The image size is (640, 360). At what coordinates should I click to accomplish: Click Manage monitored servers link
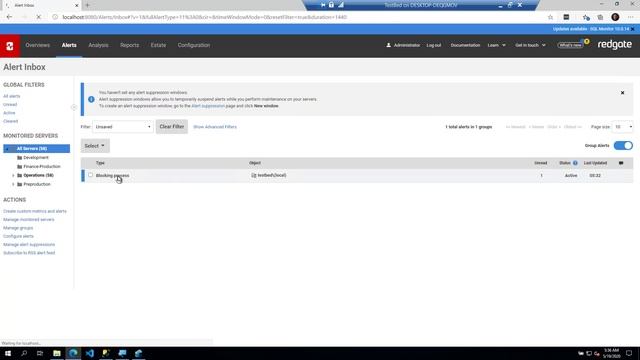point(29,220)
